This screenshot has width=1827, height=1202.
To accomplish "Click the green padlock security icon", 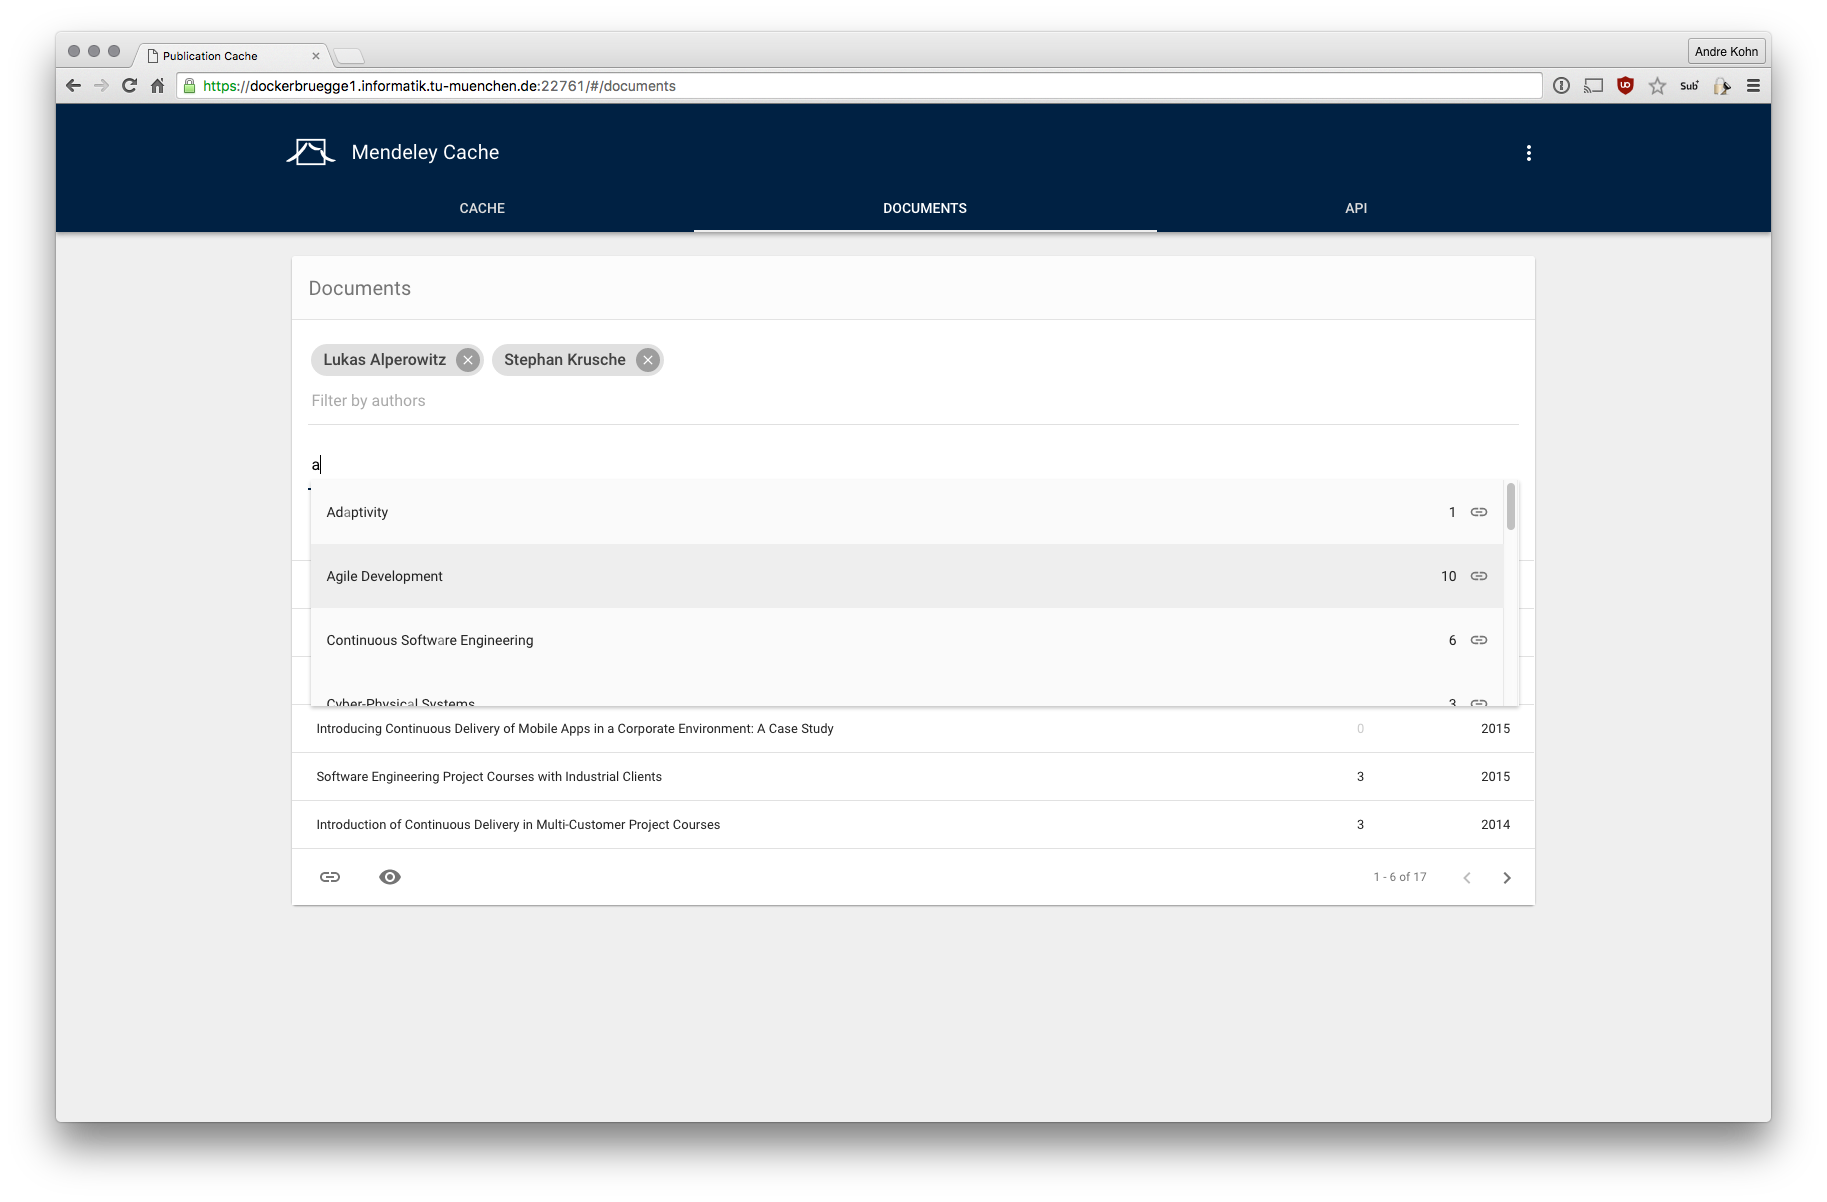I will click(x=190, y=86).
